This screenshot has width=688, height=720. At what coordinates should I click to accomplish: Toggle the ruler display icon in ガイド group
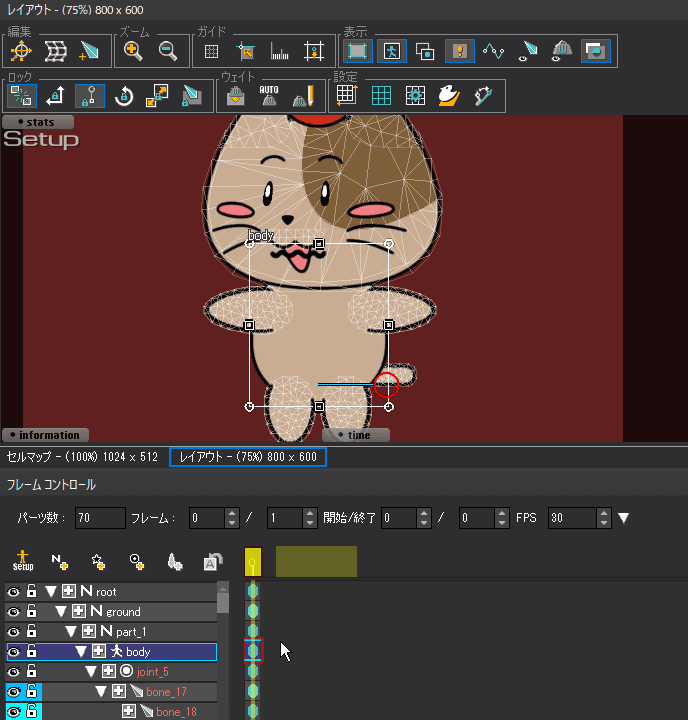(279, 51)
